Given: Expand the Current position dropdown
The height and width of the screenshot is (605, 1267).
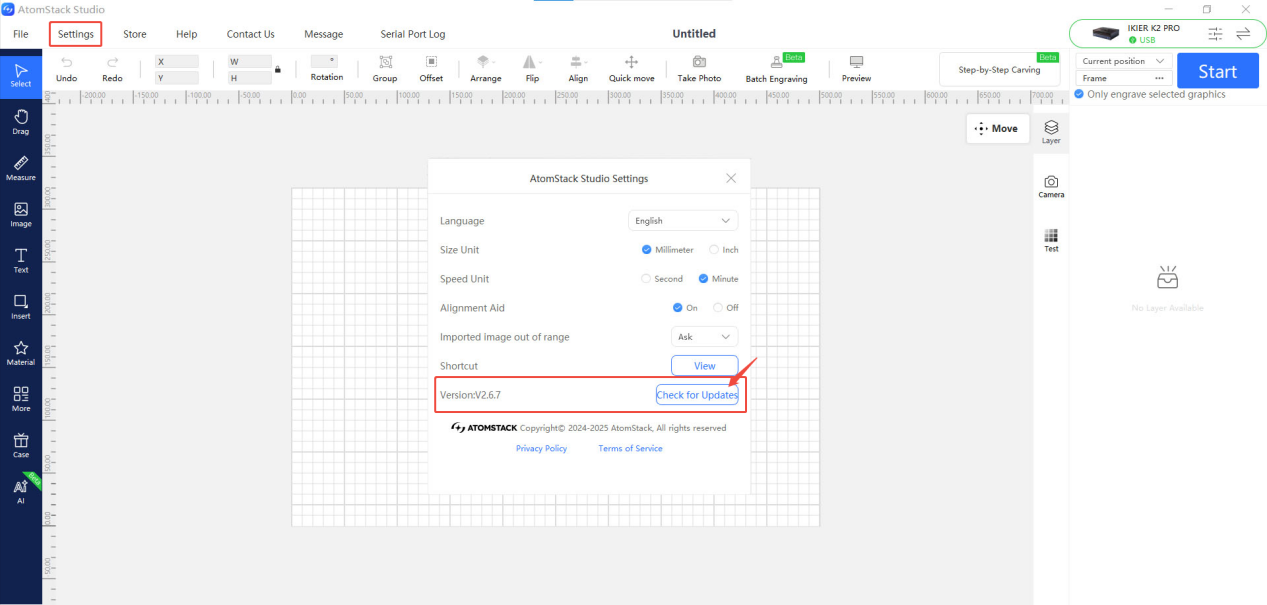Looking at the screenshot, I should (x=1123, y=61).
